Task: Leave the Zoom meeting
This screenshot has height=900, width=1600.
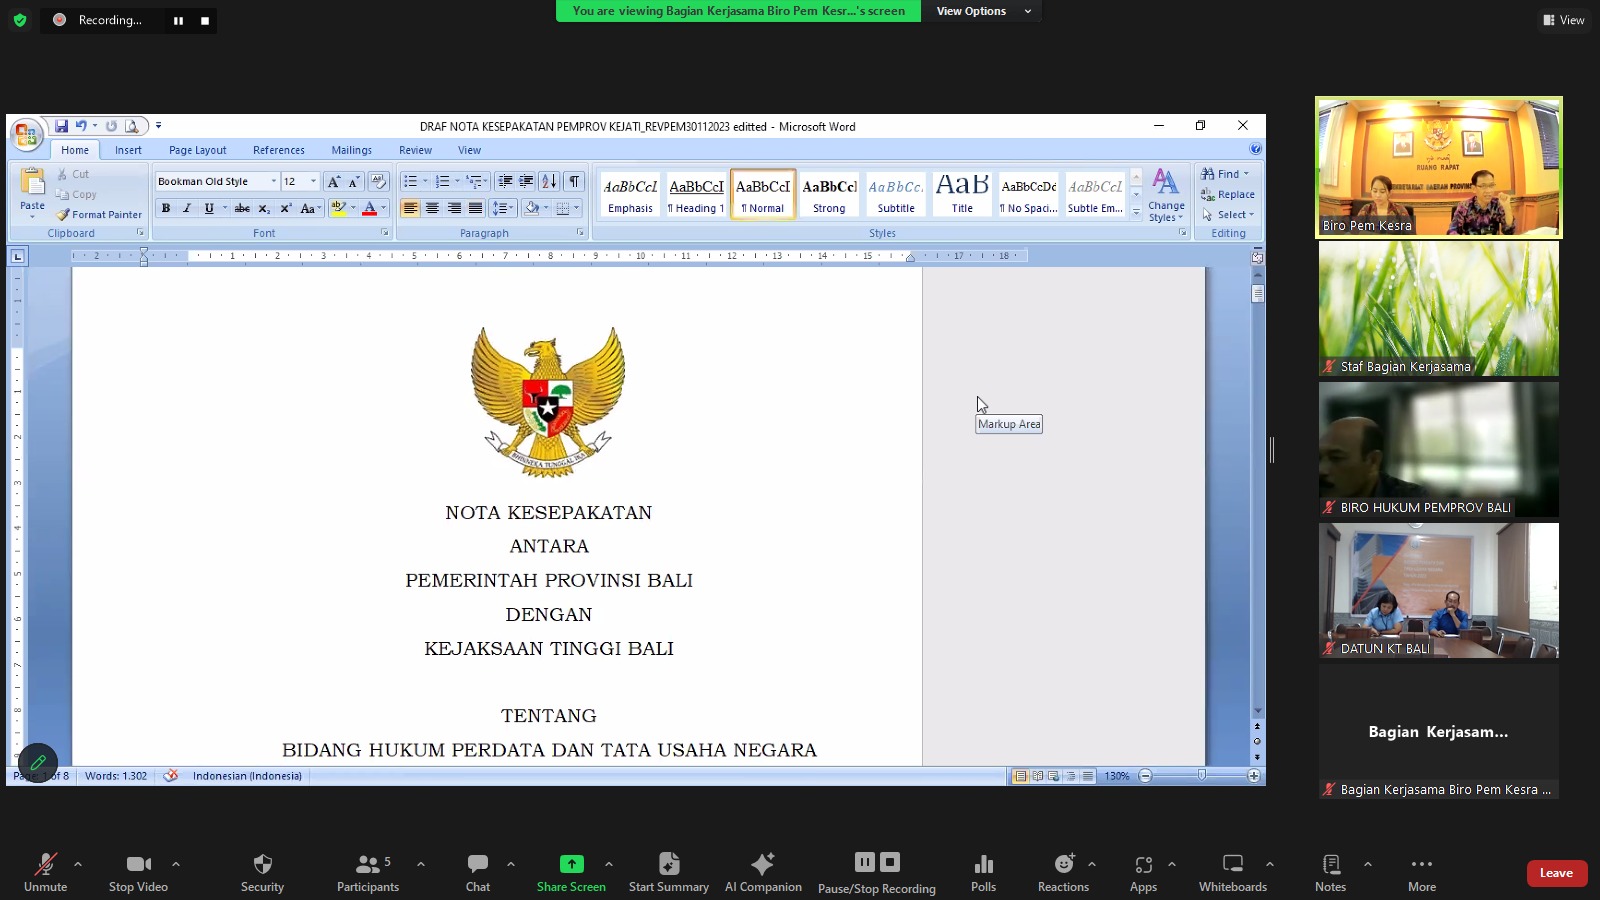Action: click(x=1556, y=873)
